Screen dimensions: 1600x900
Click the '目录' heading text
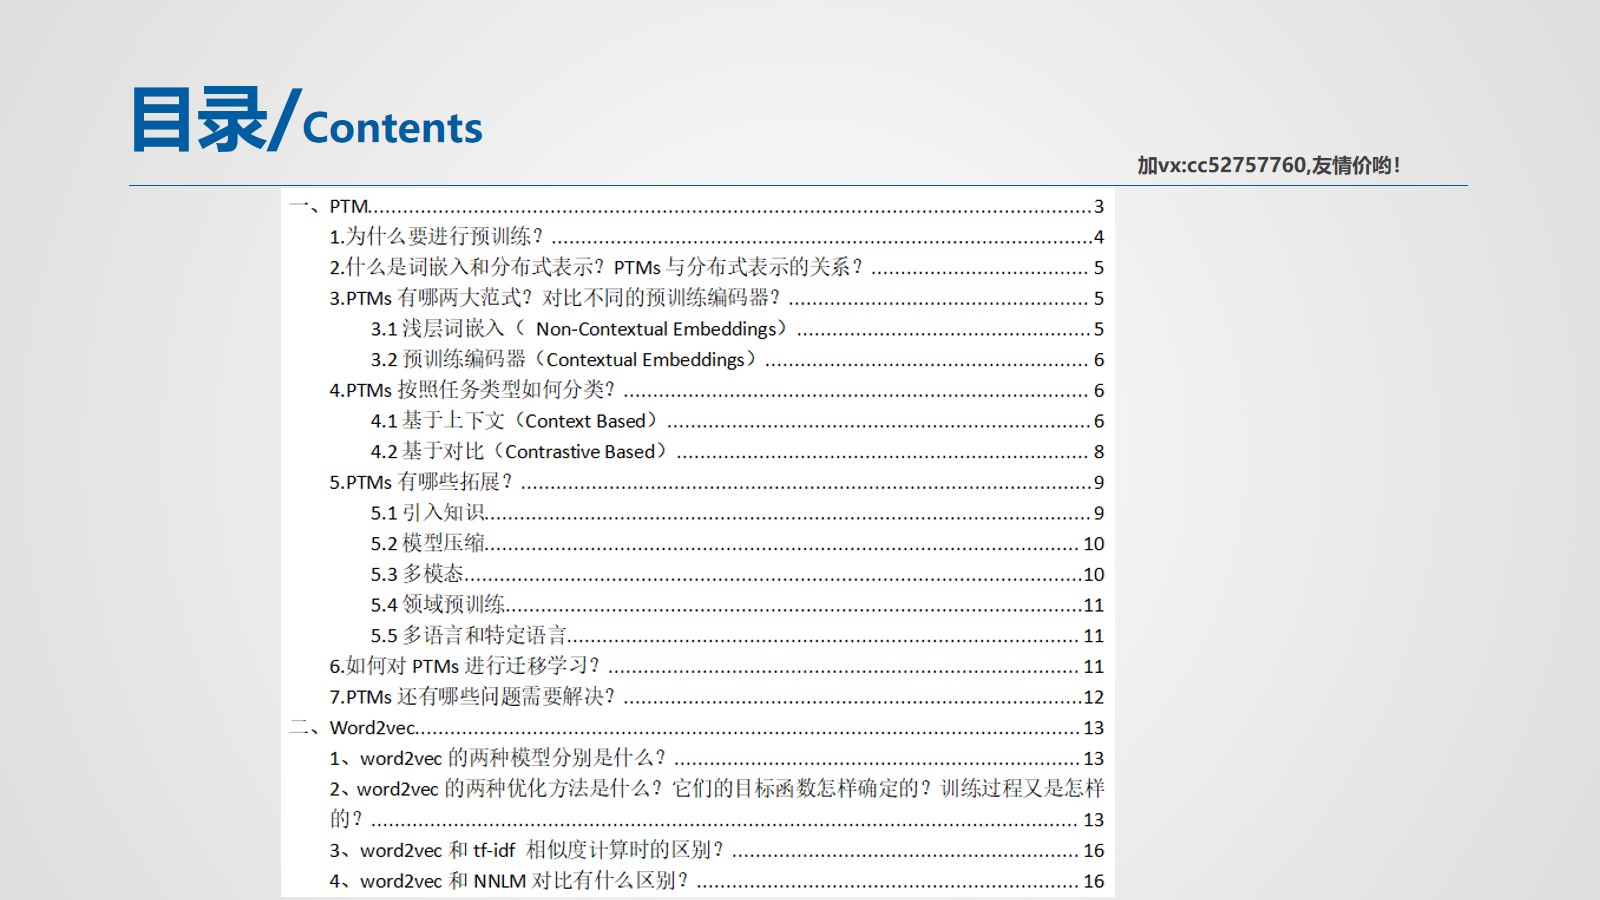pyautogui.click(x=199, y=120)
